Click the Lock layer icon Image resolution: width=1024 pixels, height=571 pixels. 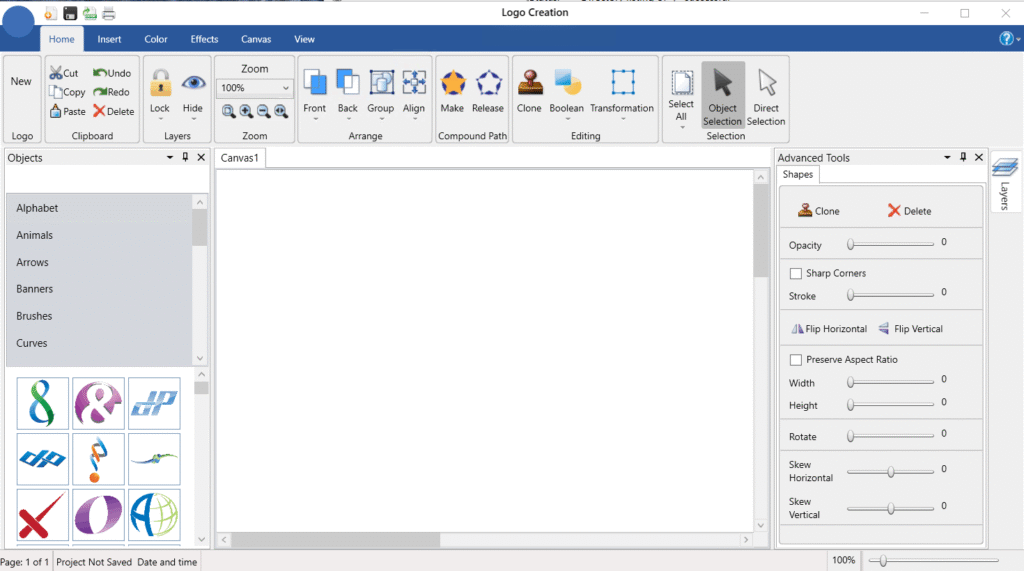click(160, 84)
